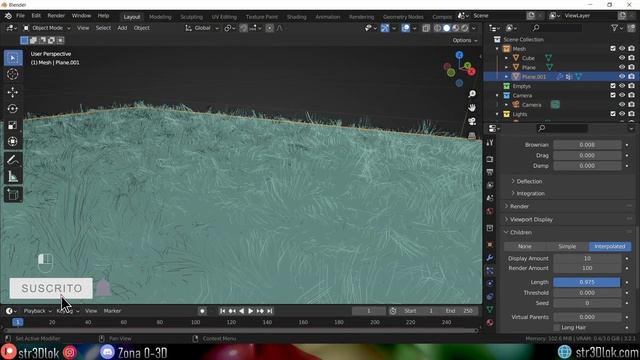Open the Object Mode dropdown
This screenshot has height=360, width=640.
click(47, 28)
